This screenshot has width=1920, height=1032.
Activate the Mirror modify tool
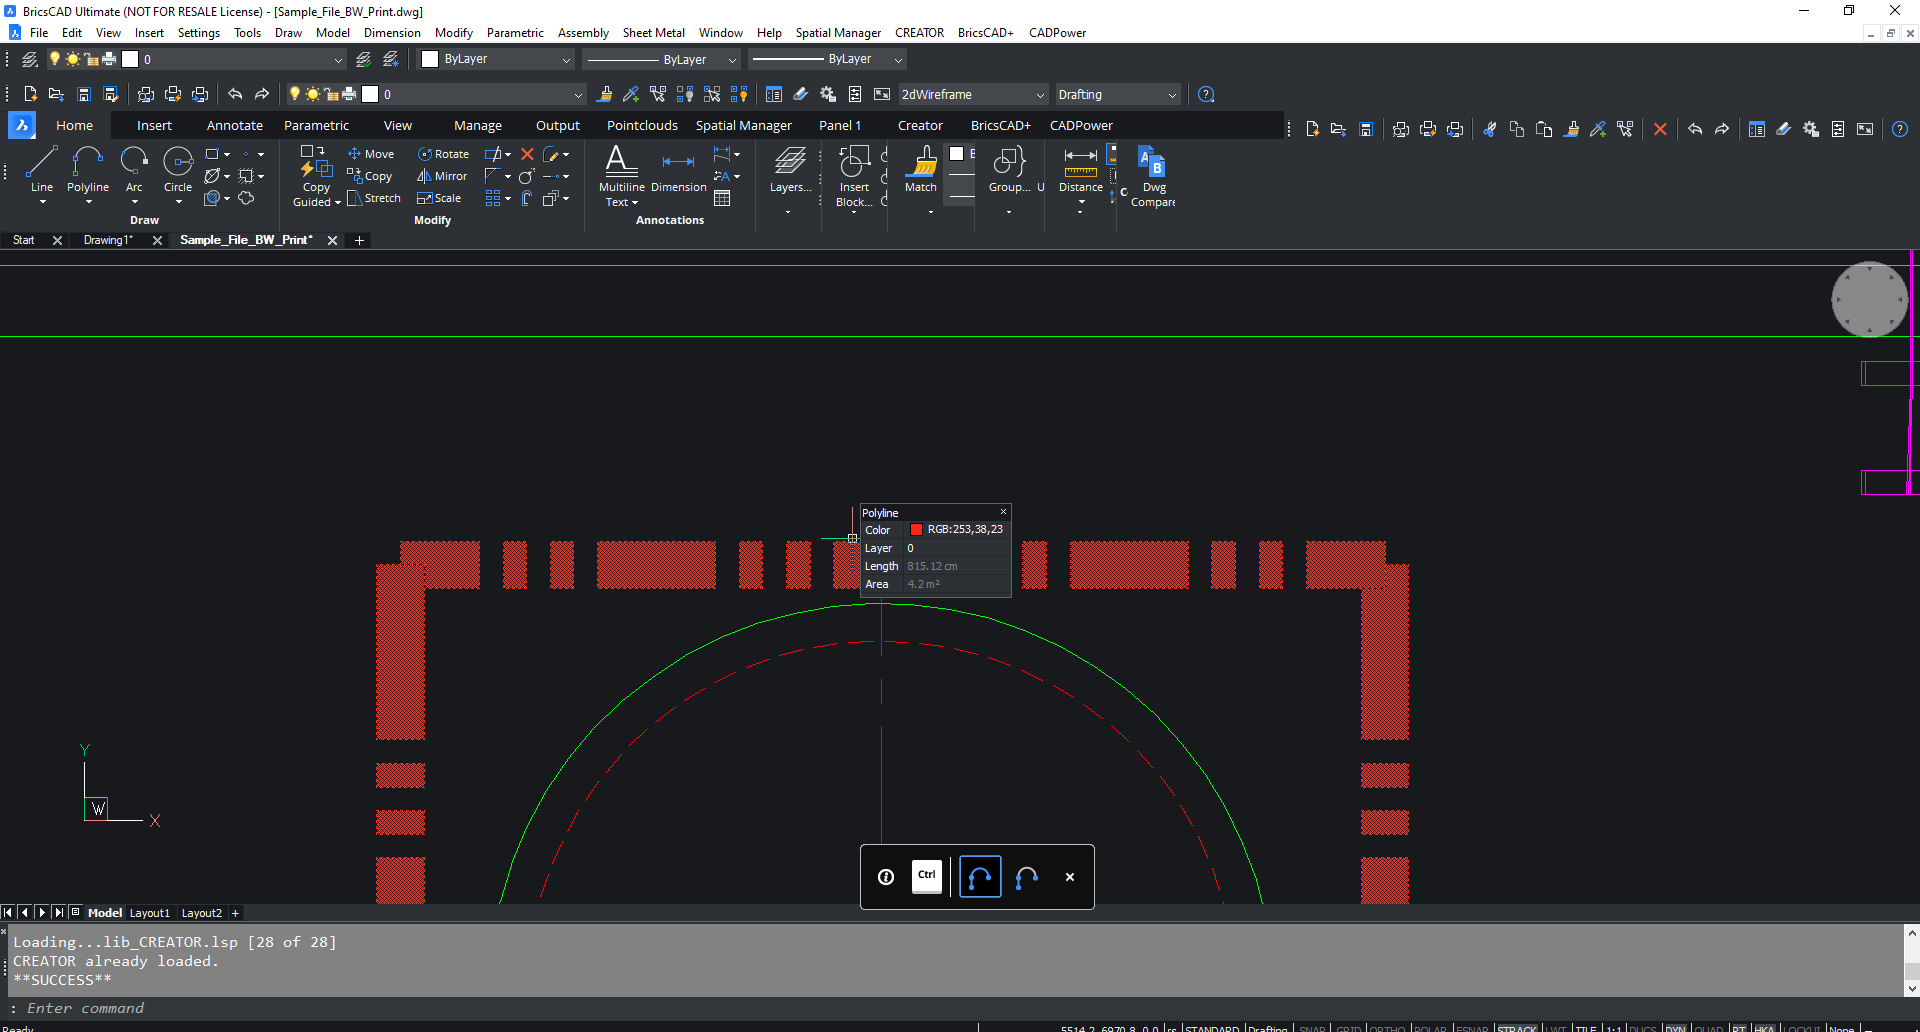(442, 176)
